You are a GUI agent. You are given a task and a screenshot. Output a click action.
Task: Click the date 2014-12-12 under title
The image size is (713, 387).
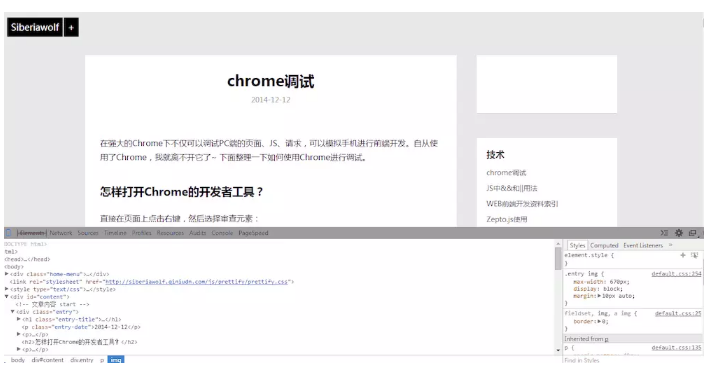click(271, 100)
